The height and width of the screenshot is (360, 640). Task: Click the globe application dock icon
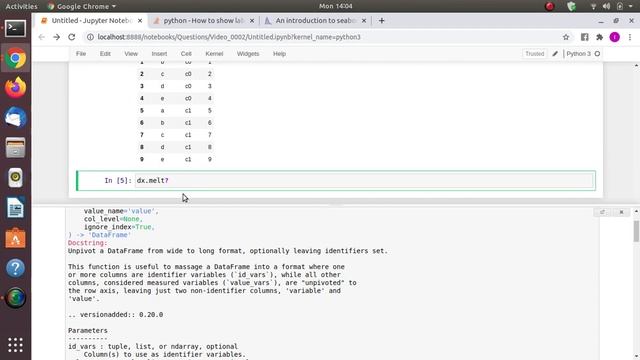[15, 298]
